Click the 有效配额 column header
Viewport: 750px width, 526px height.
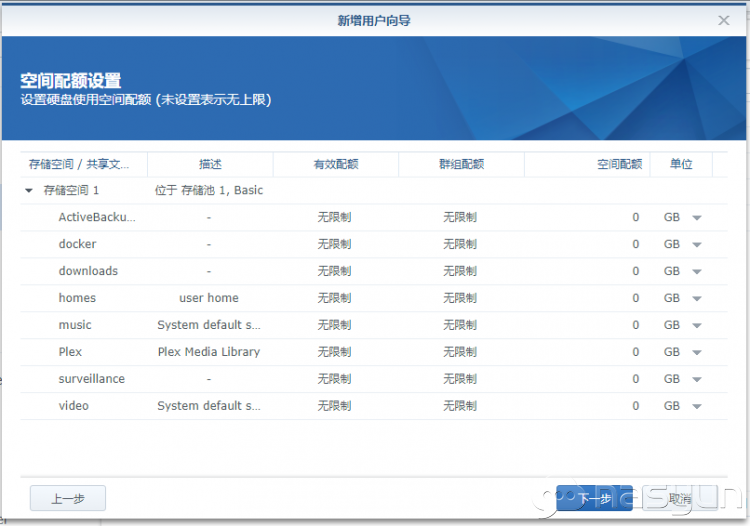pyautogui.click(x=336, y=164)
